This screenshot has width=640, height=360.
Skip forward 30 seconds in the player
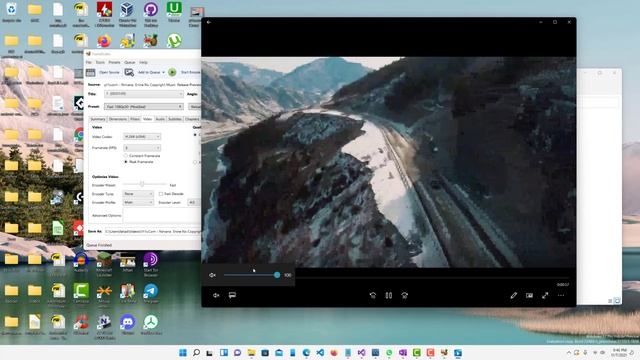click(x=404, y=295)
